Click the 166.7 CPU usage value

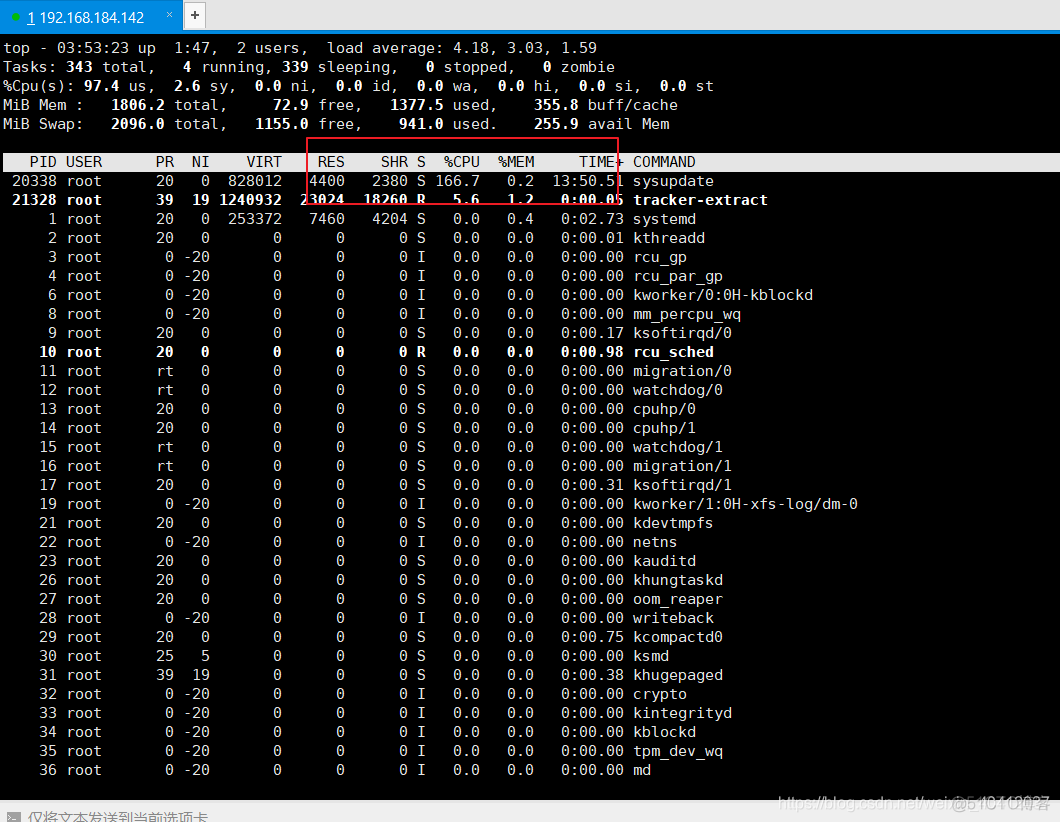click(457, 181)
